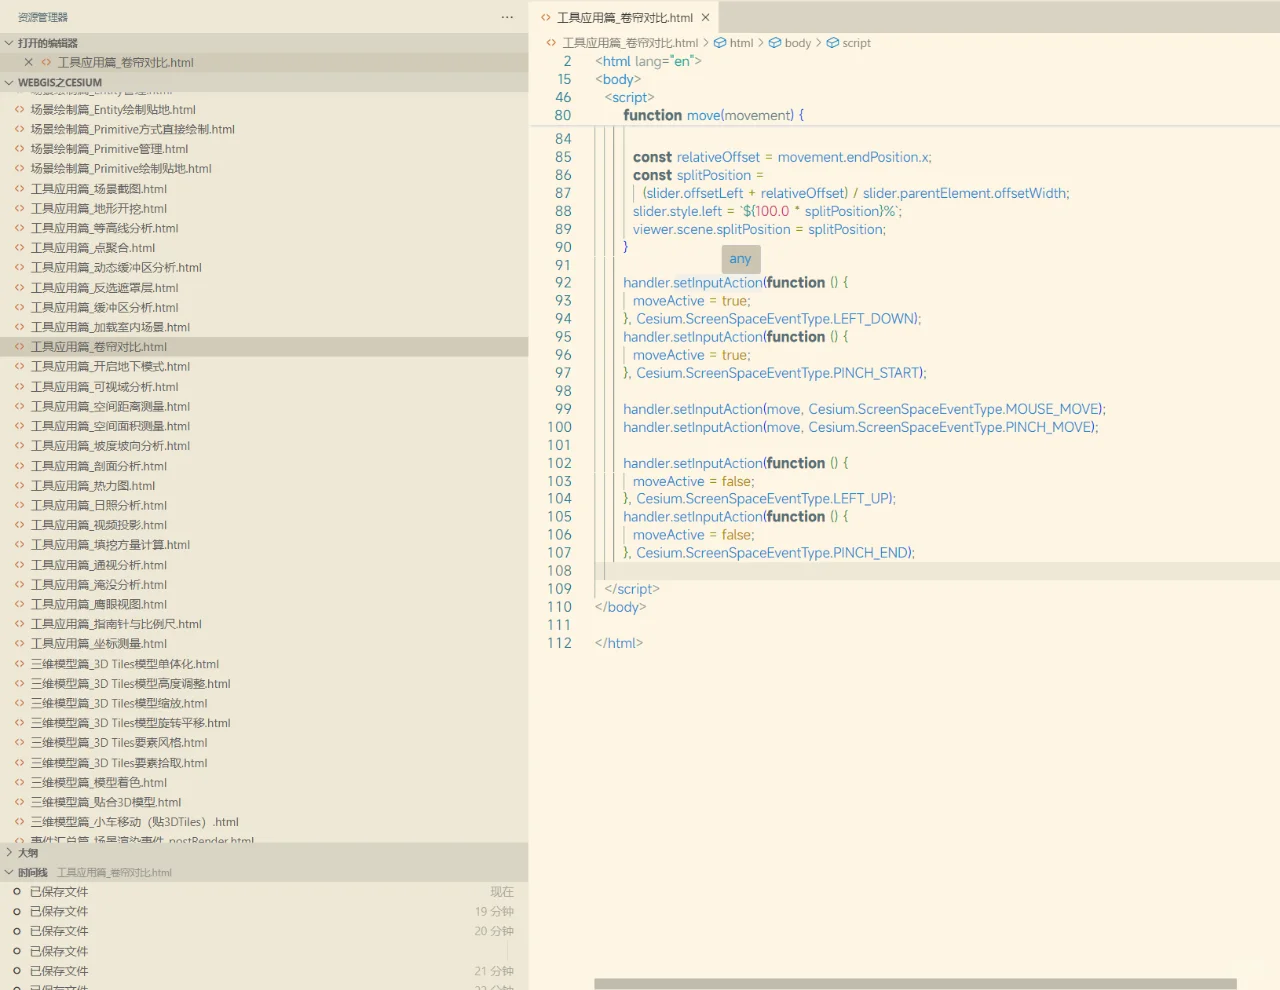
Task: Expand the 大纲 outline section
Action: pos(9,853)
